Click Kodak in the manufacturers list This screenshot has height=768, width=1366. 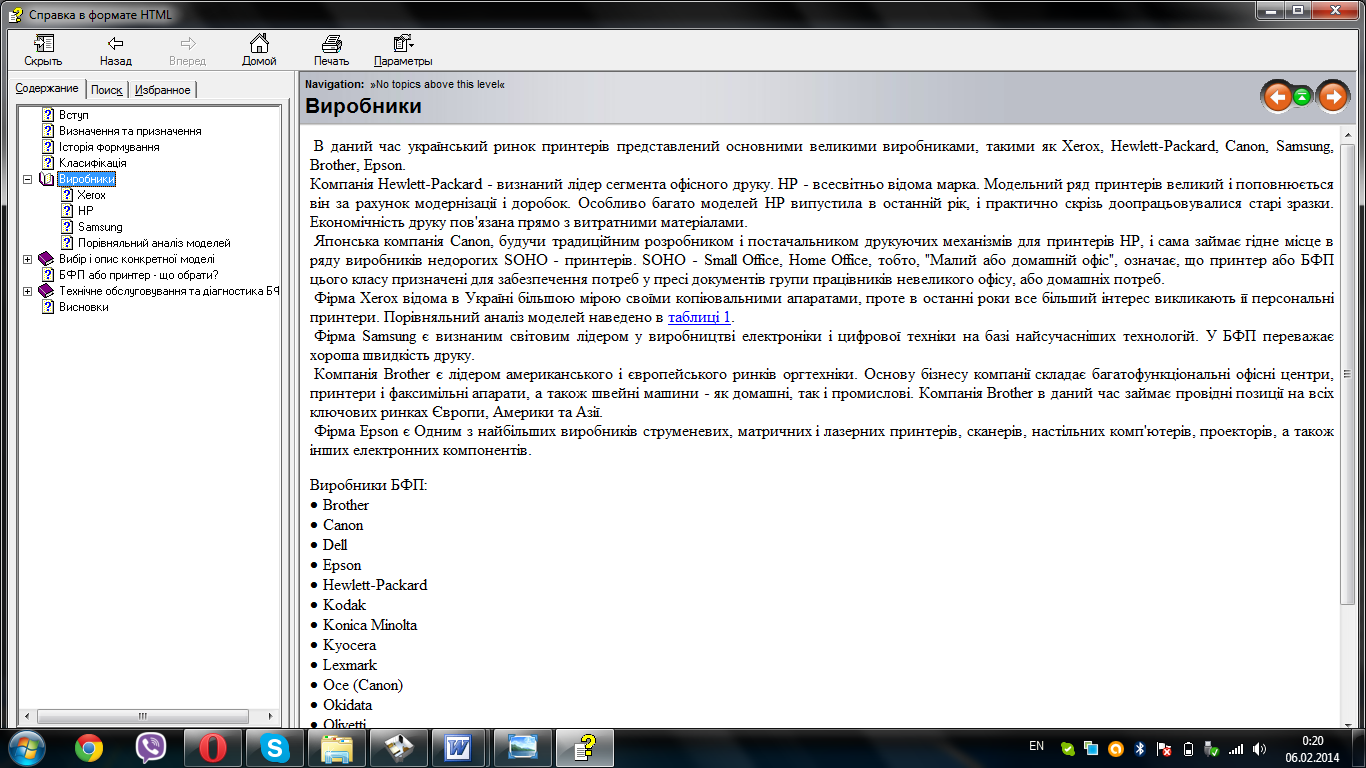point(344,605)
